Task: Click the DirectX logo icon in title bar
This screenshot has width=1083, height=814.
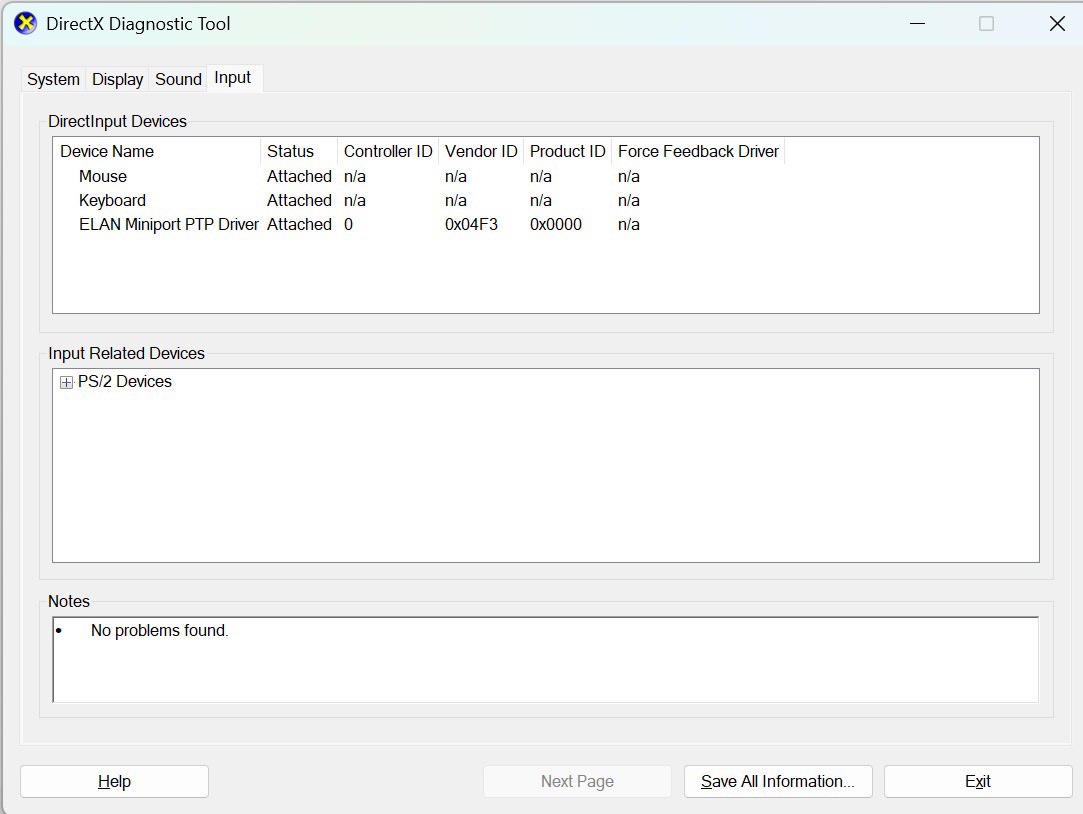Action: pyautogui.click(x=25, y=23)
